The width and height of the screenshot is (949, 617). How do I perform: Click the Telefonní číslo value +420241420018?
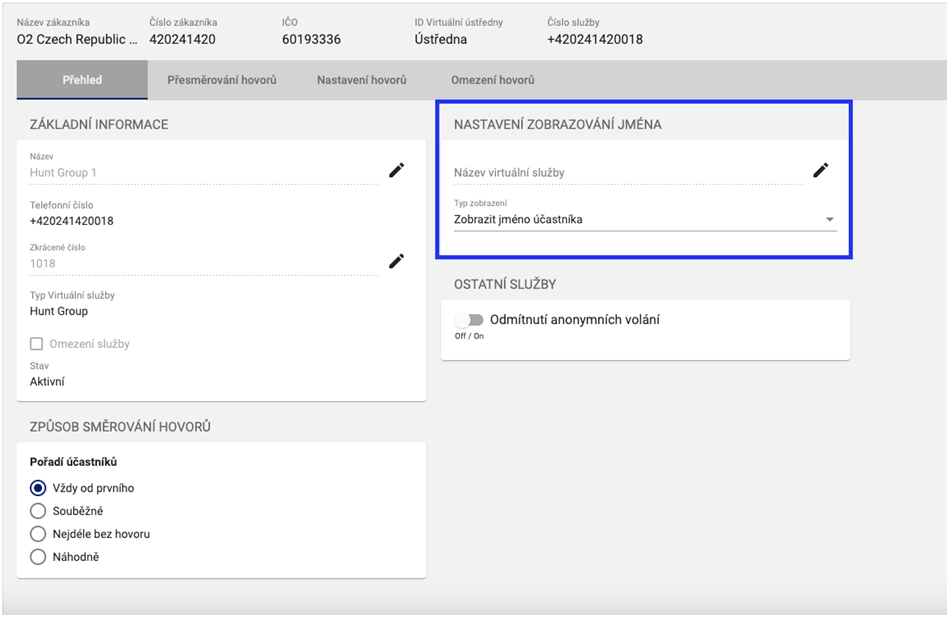[x=72, y=221]
